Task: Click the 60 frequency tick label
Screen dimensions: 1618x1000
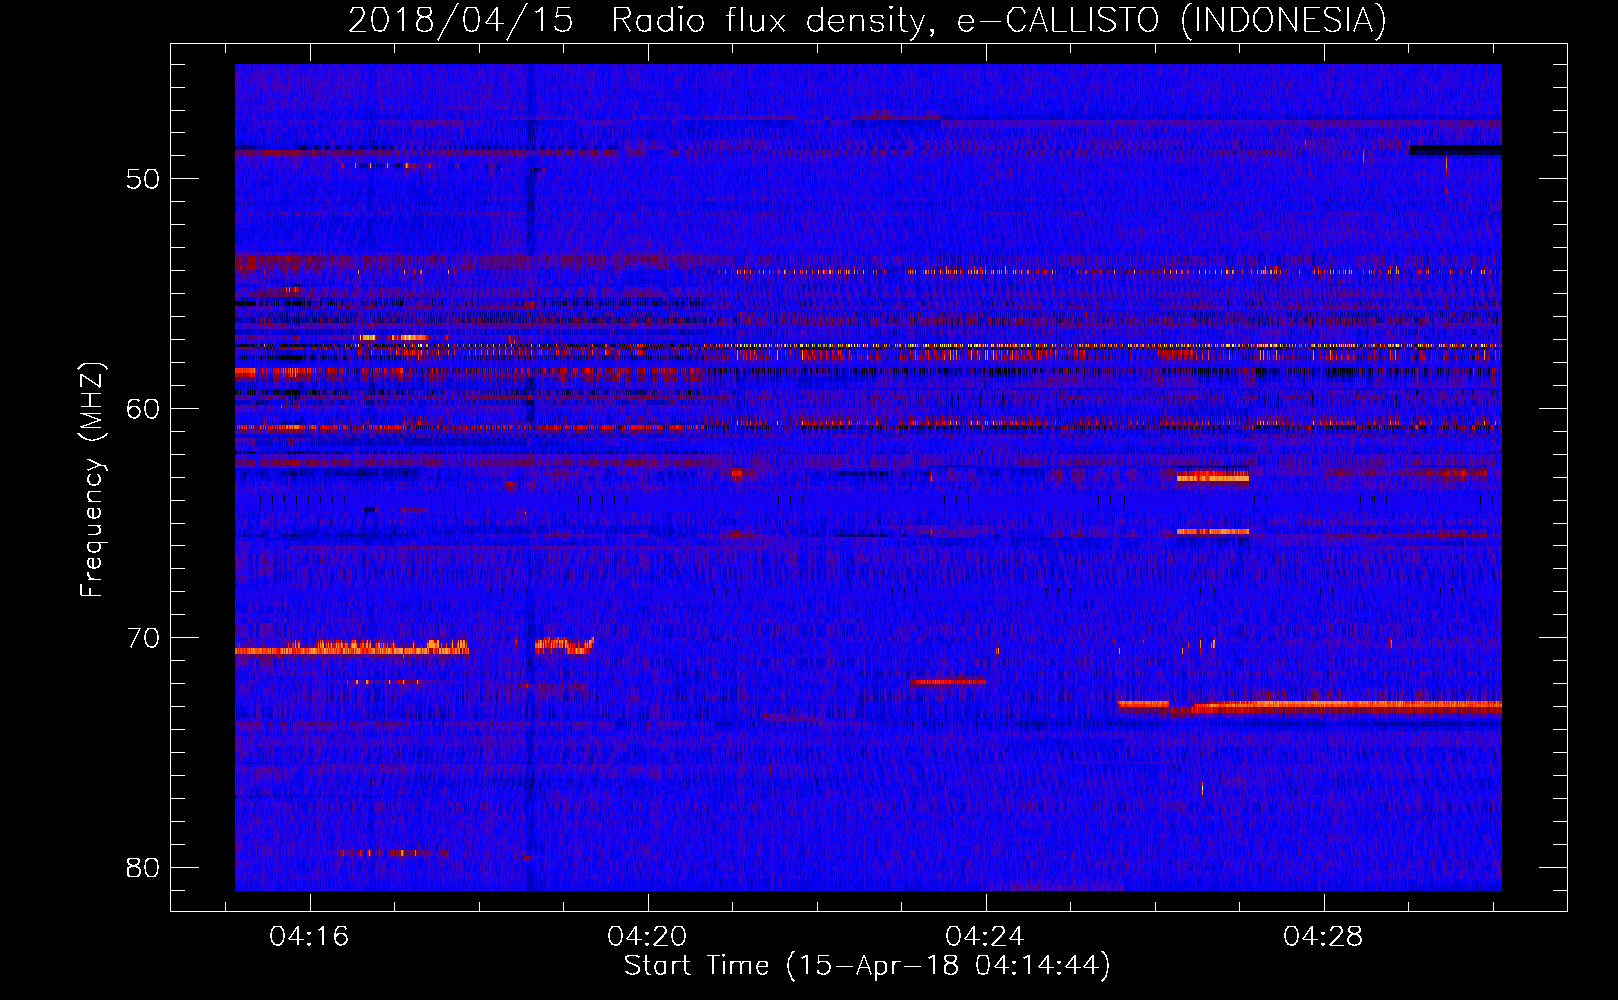Action: [143, 408]
